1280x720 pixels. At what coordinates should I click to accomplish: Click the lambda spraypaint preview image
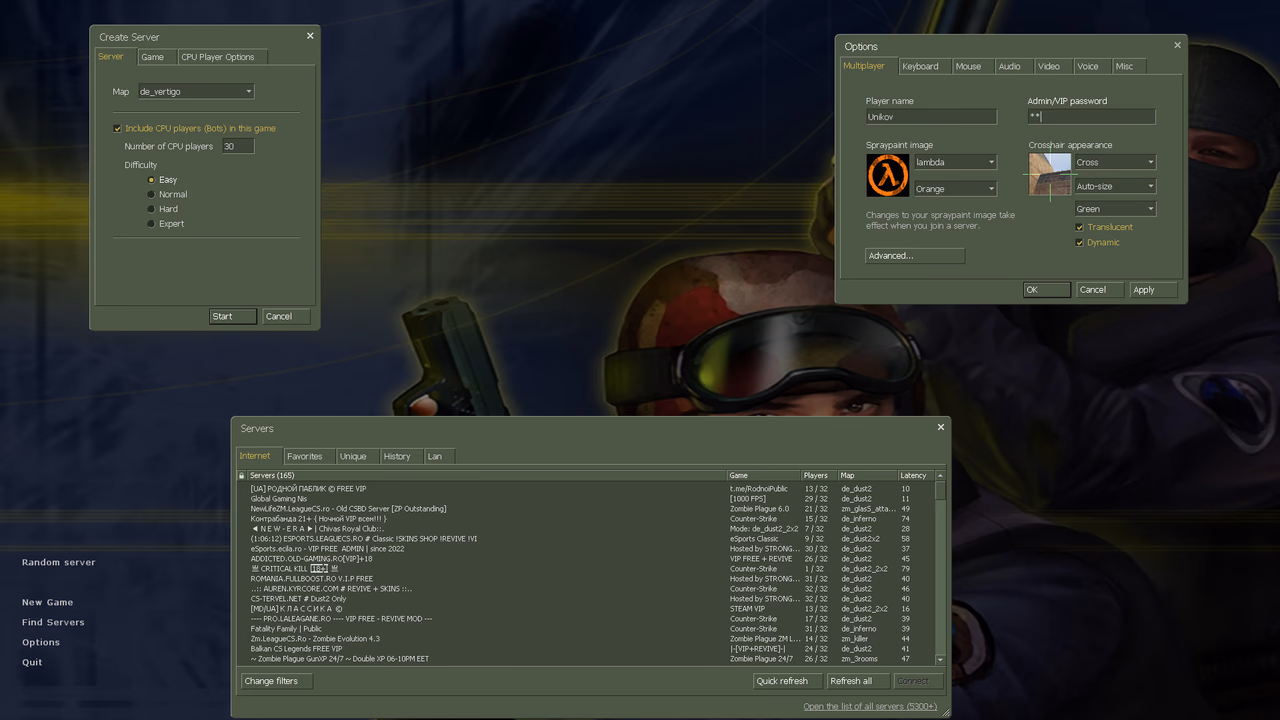pos(887,176)
